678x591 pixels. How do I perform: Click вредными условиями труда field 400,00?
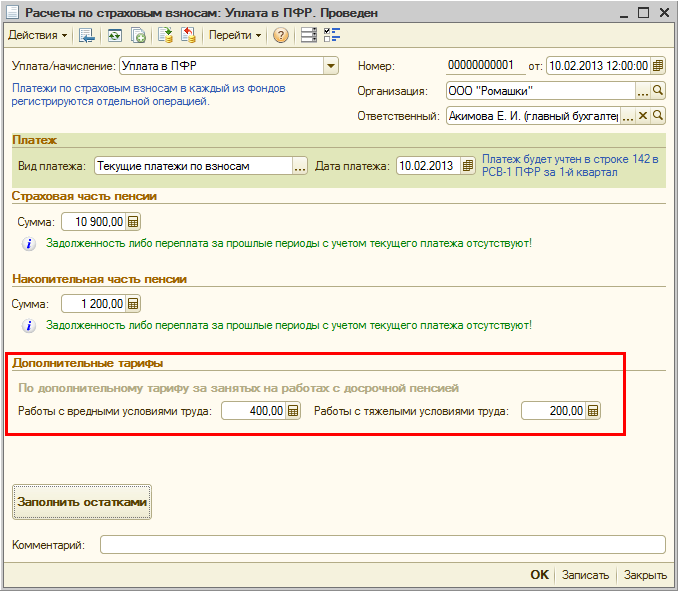254,411
